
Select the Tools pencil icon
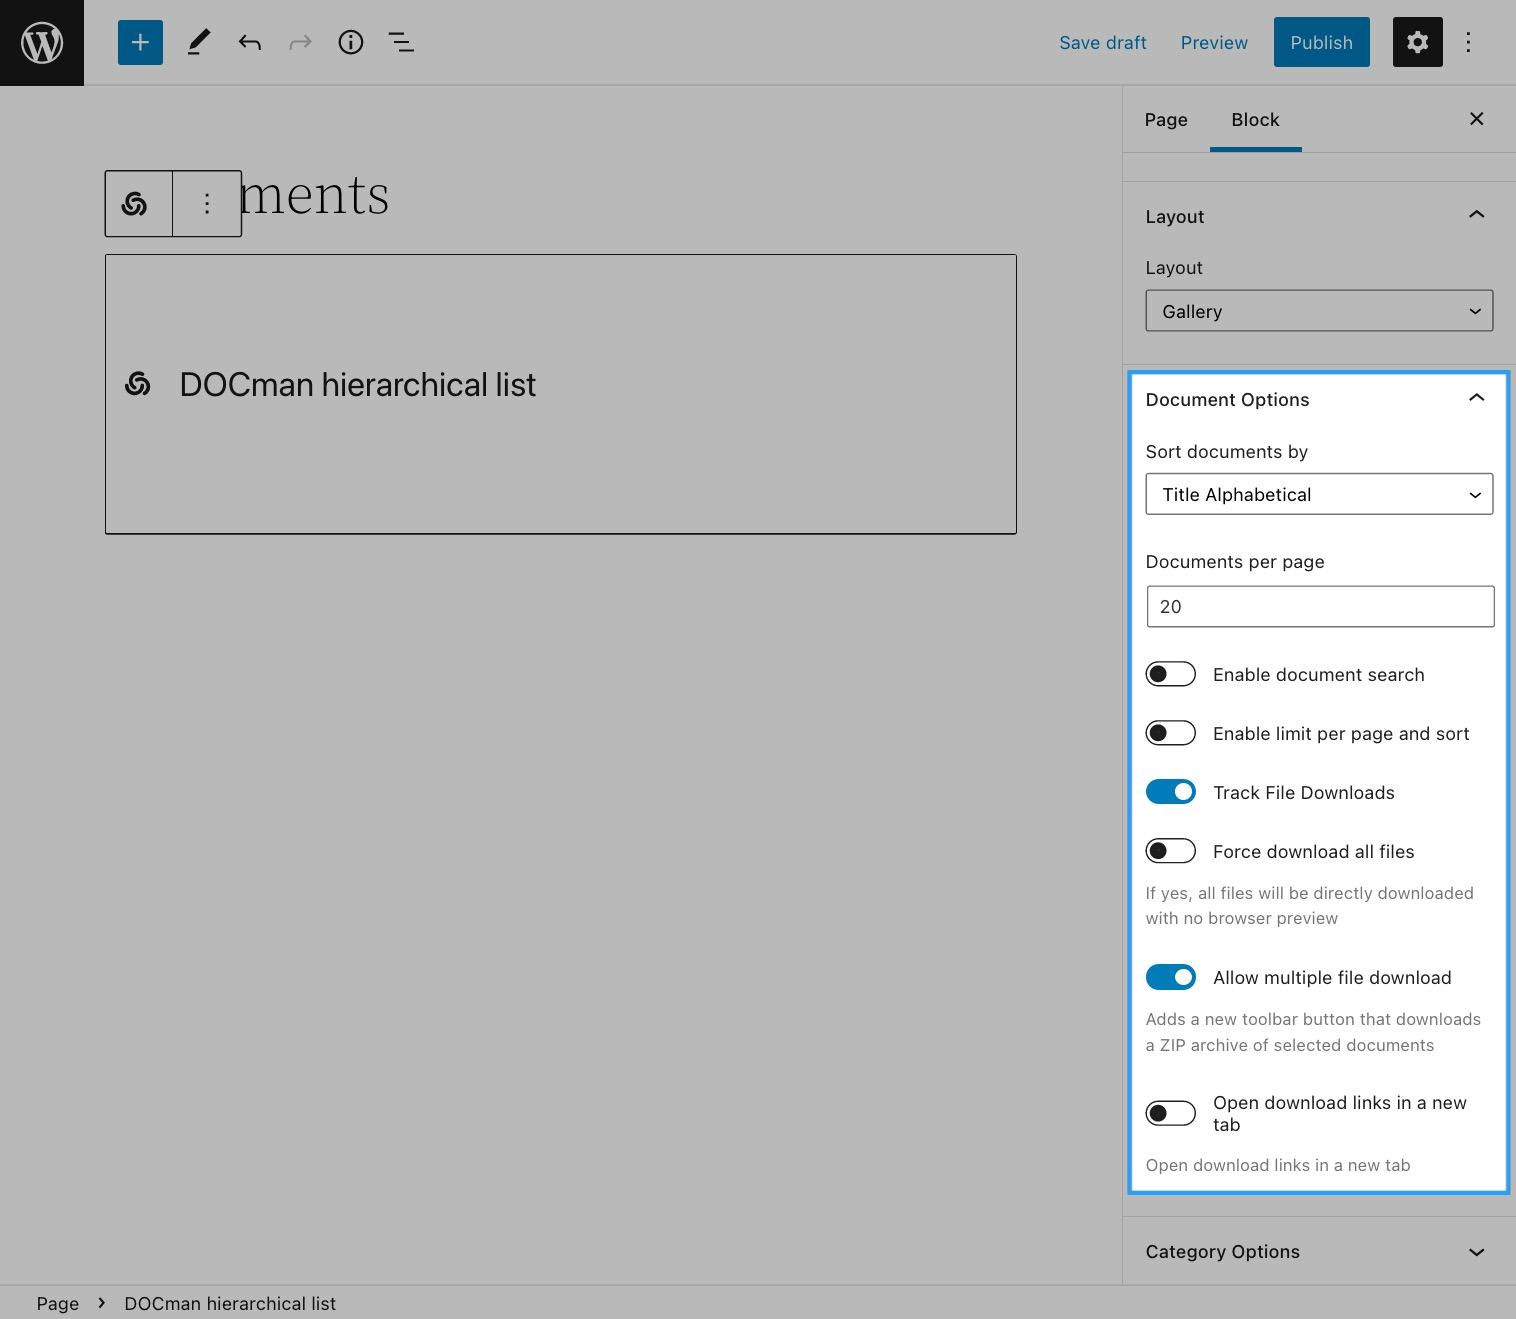198,43
